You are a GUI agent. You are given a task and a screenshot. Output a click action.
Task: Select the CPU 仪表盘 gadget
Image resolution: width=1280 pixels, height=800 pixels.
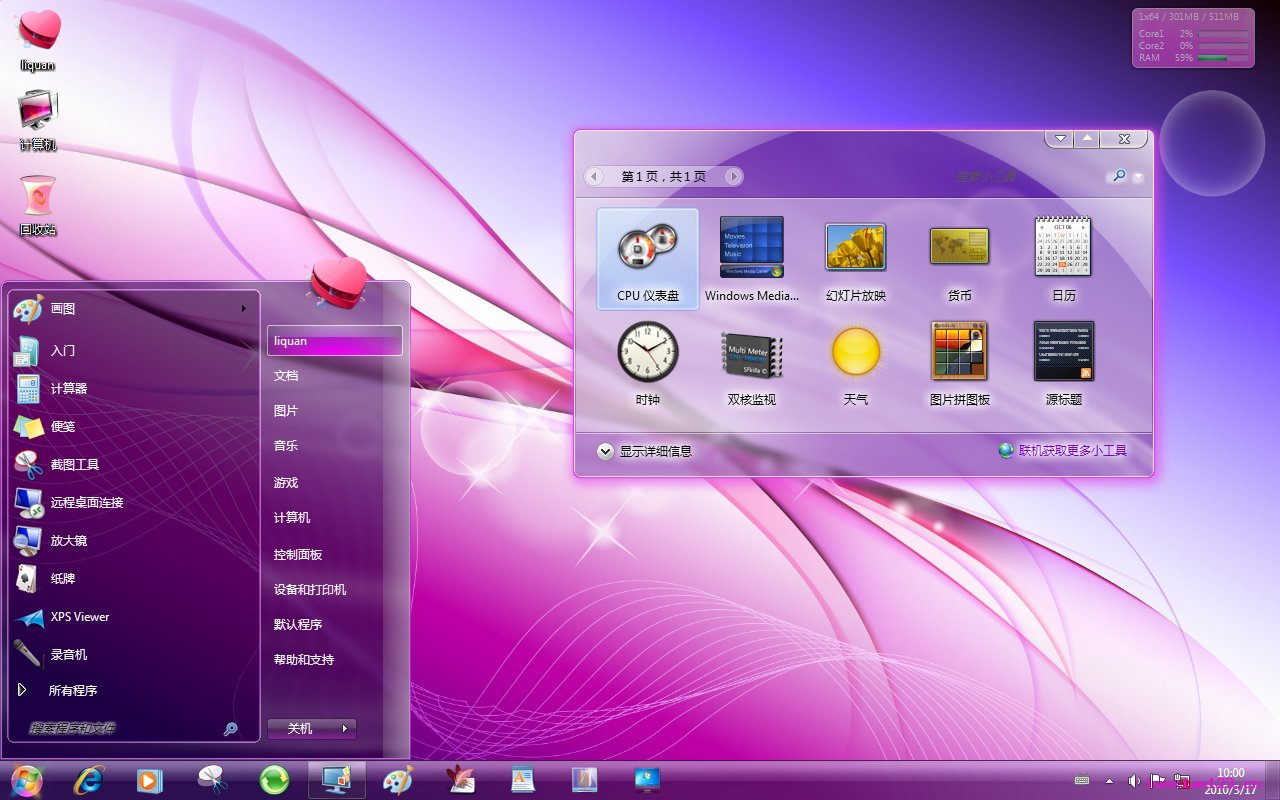(648, 259)
